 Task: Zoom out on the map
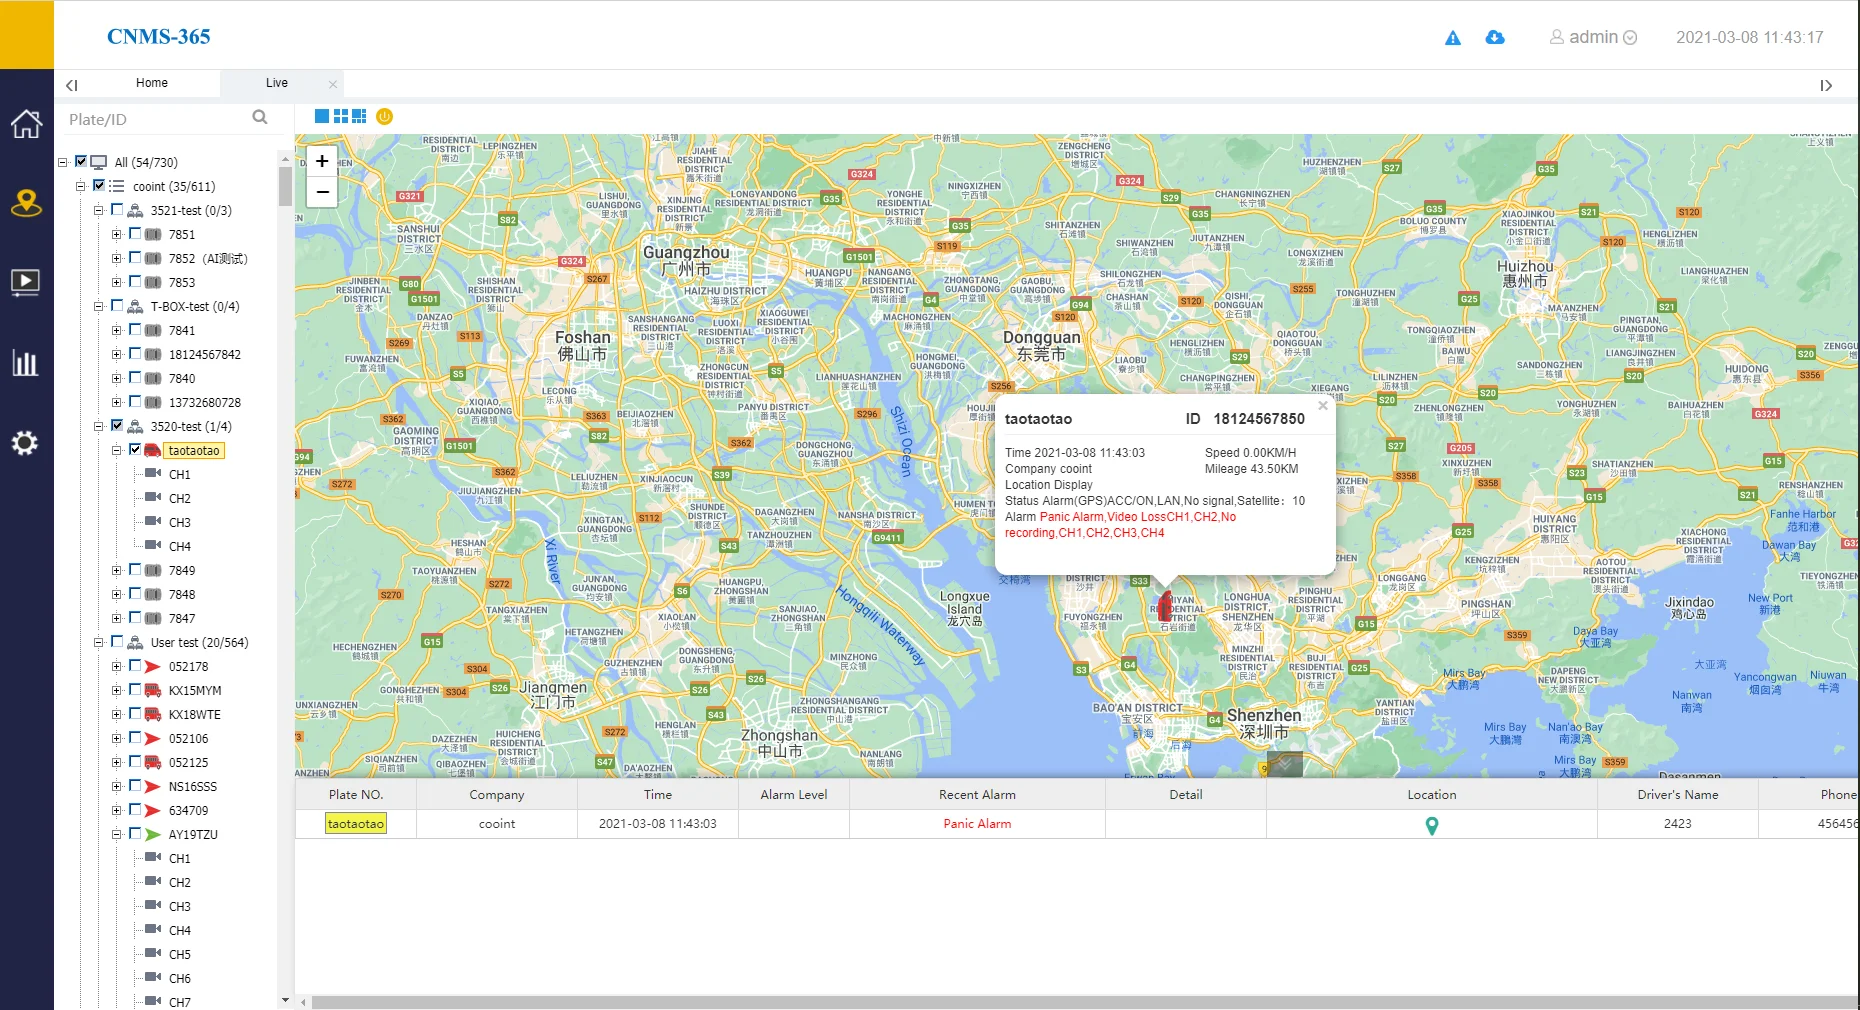point(322,191)
